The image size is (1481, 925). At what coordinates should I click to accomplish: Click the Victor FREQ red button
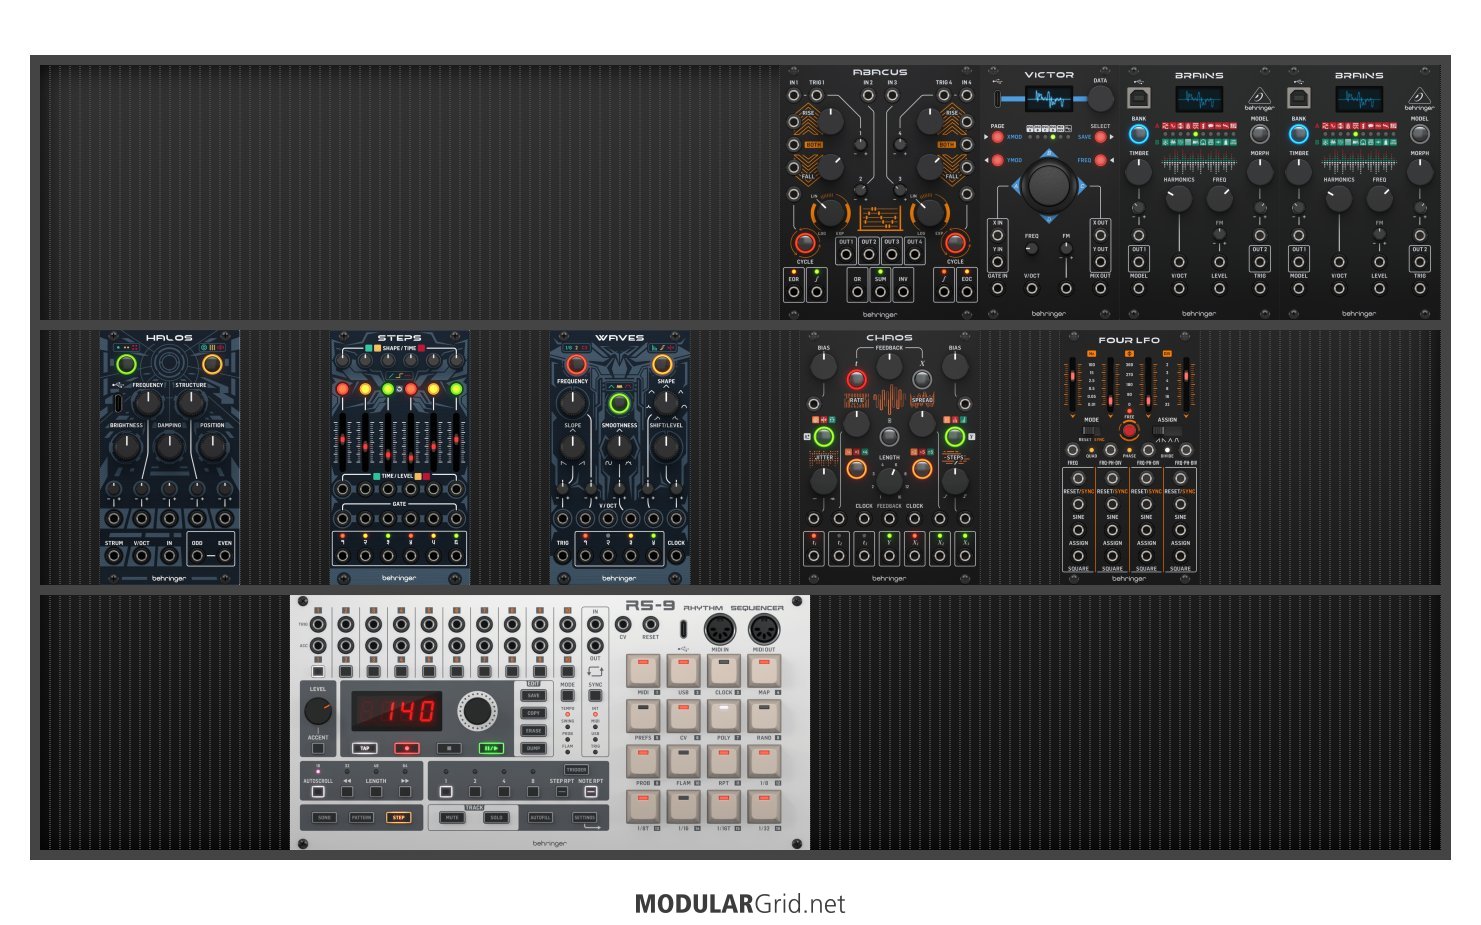1101,160
